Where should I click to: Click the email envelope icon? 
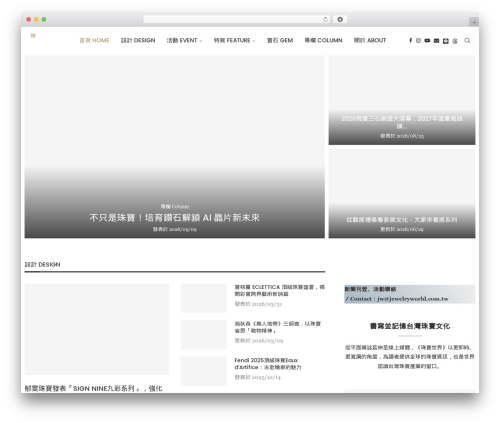tap(436, 41)
